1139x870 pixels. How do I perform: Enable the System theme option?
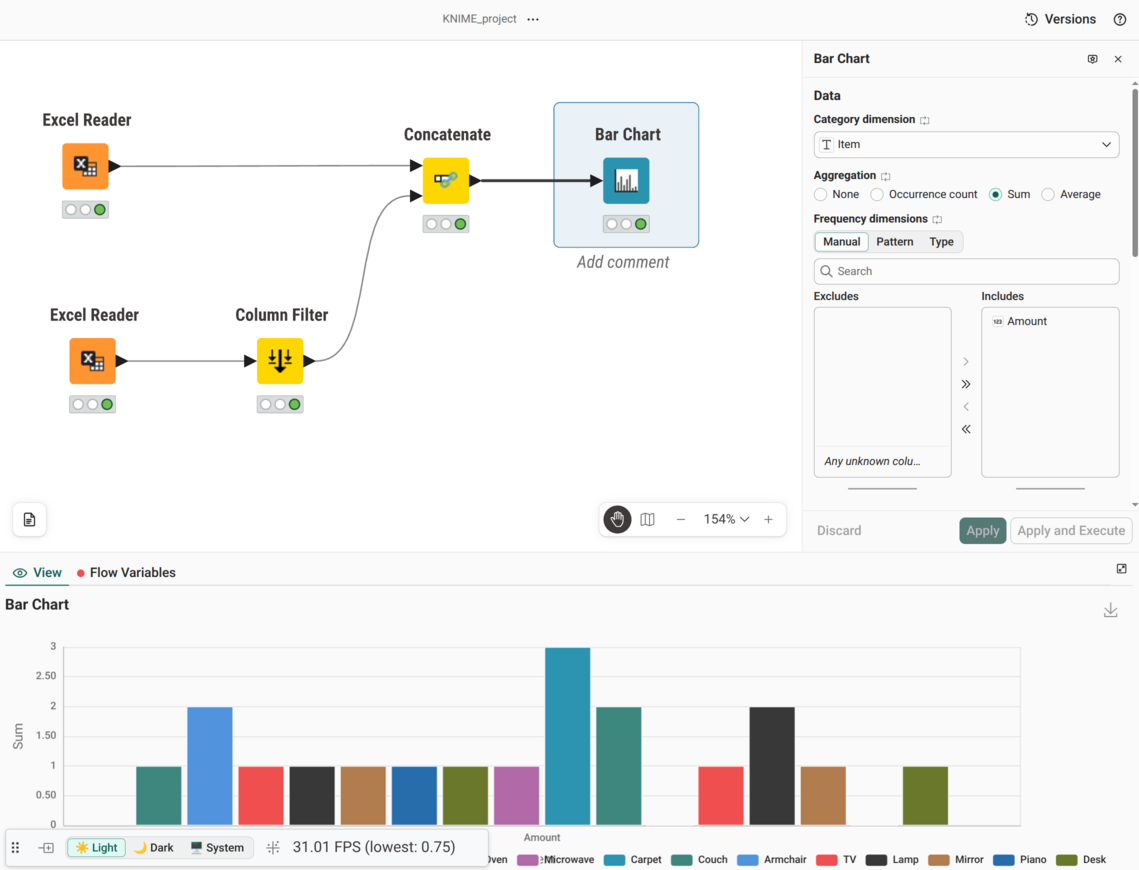(x=216, y=847)
